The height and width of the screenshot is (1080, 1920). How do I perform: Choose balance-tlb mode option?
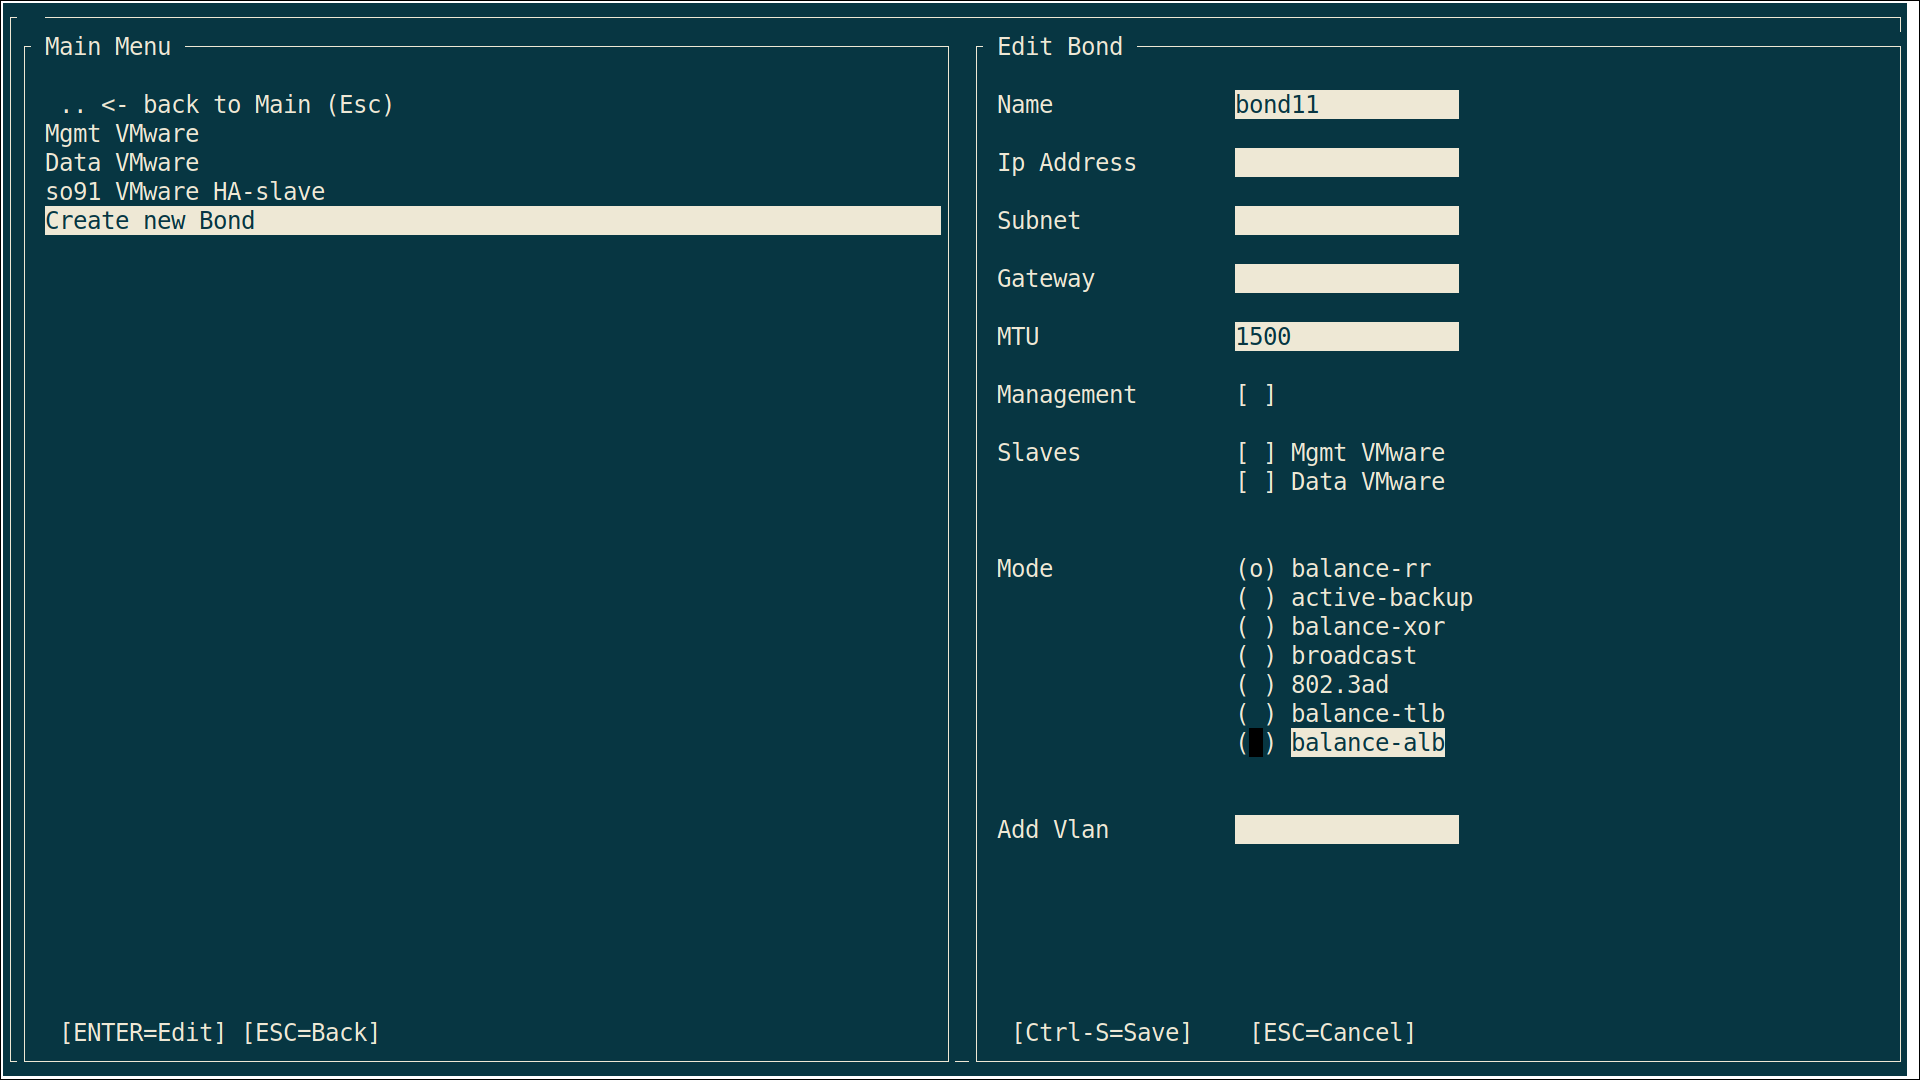click(x=1256, y=714)
